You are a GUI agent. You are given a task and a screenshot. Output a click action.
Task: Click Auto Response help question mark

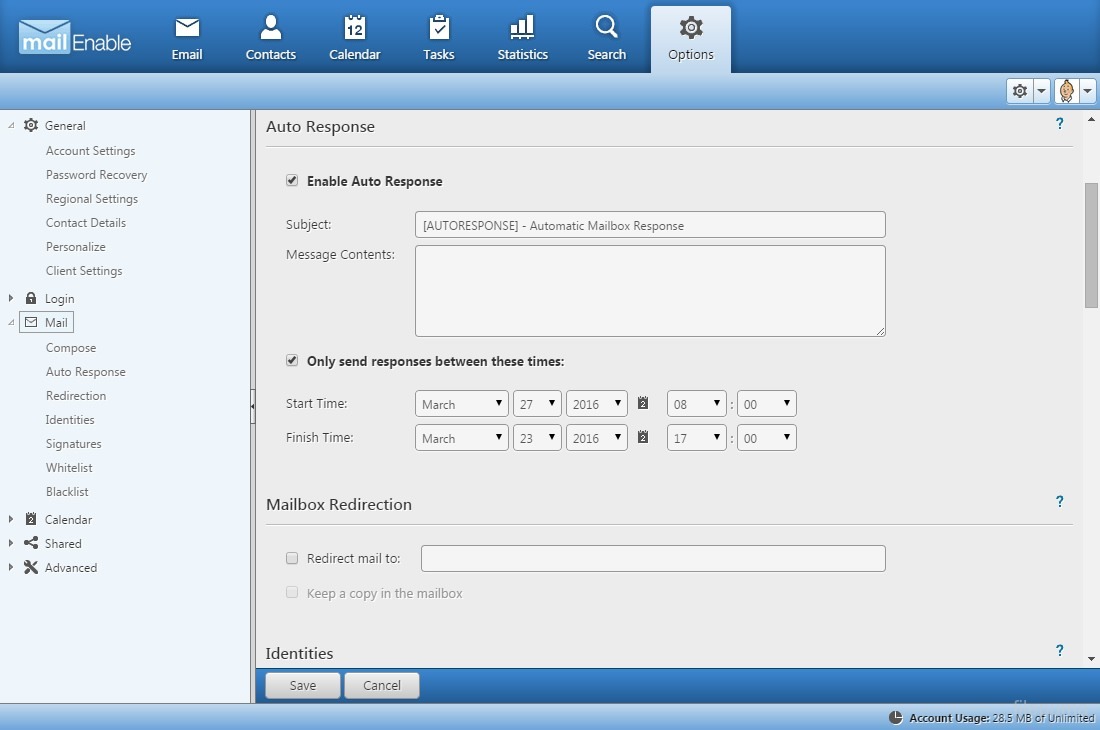(x=1059, y=124)
